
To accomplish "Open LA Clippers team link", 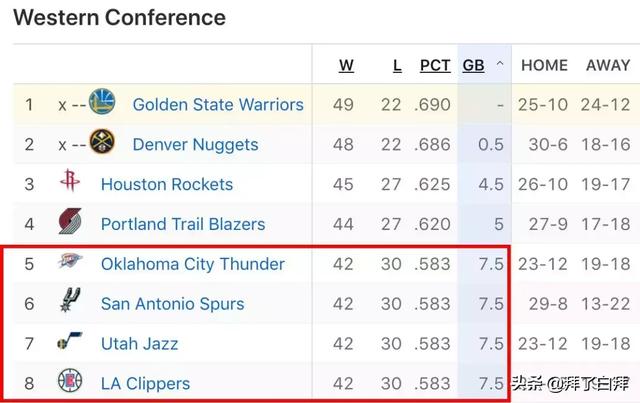I will [x=145, y=383].
